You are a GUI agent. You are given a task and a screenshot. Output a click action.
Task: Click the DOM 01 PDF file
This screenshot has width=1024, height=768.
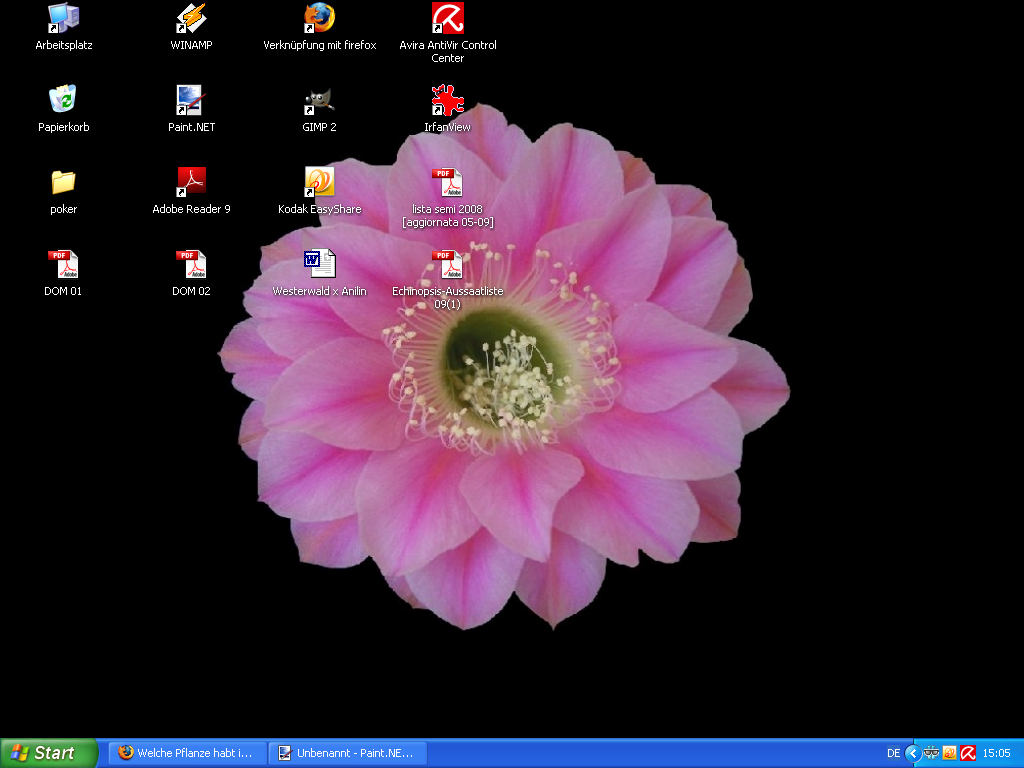(63, 264)
